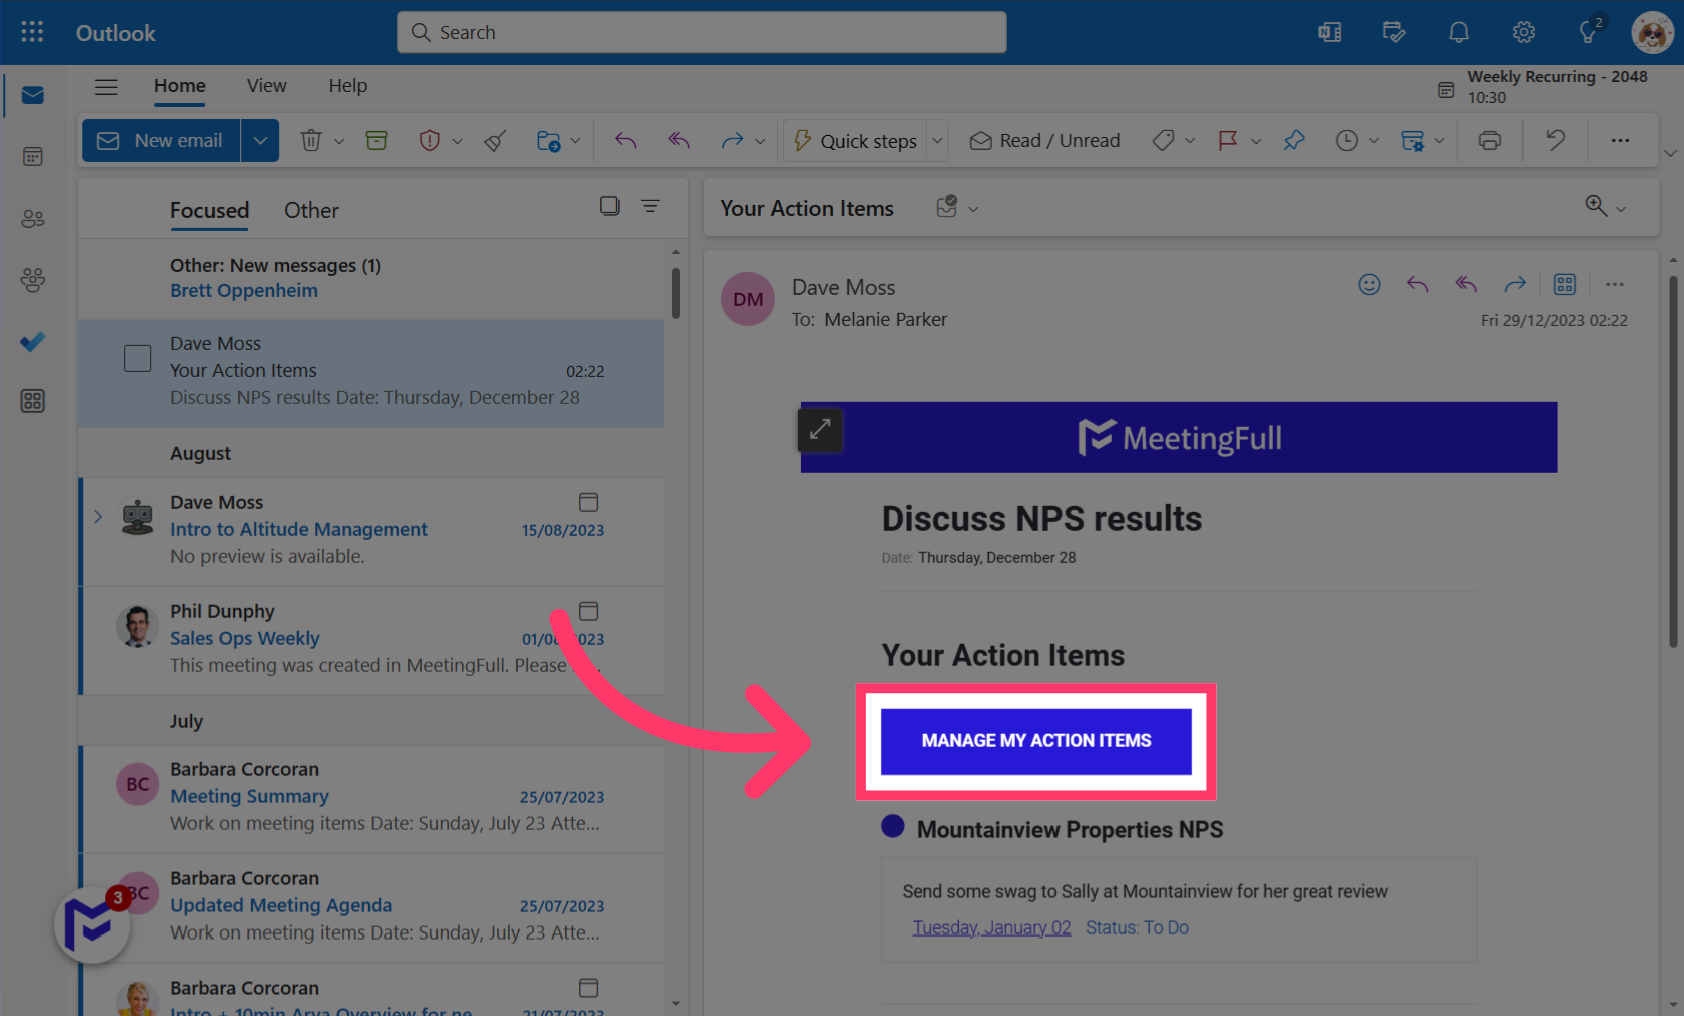Open the Help tab
The height and width of the screenshot is (1016, 1684).
coord(348,86)
